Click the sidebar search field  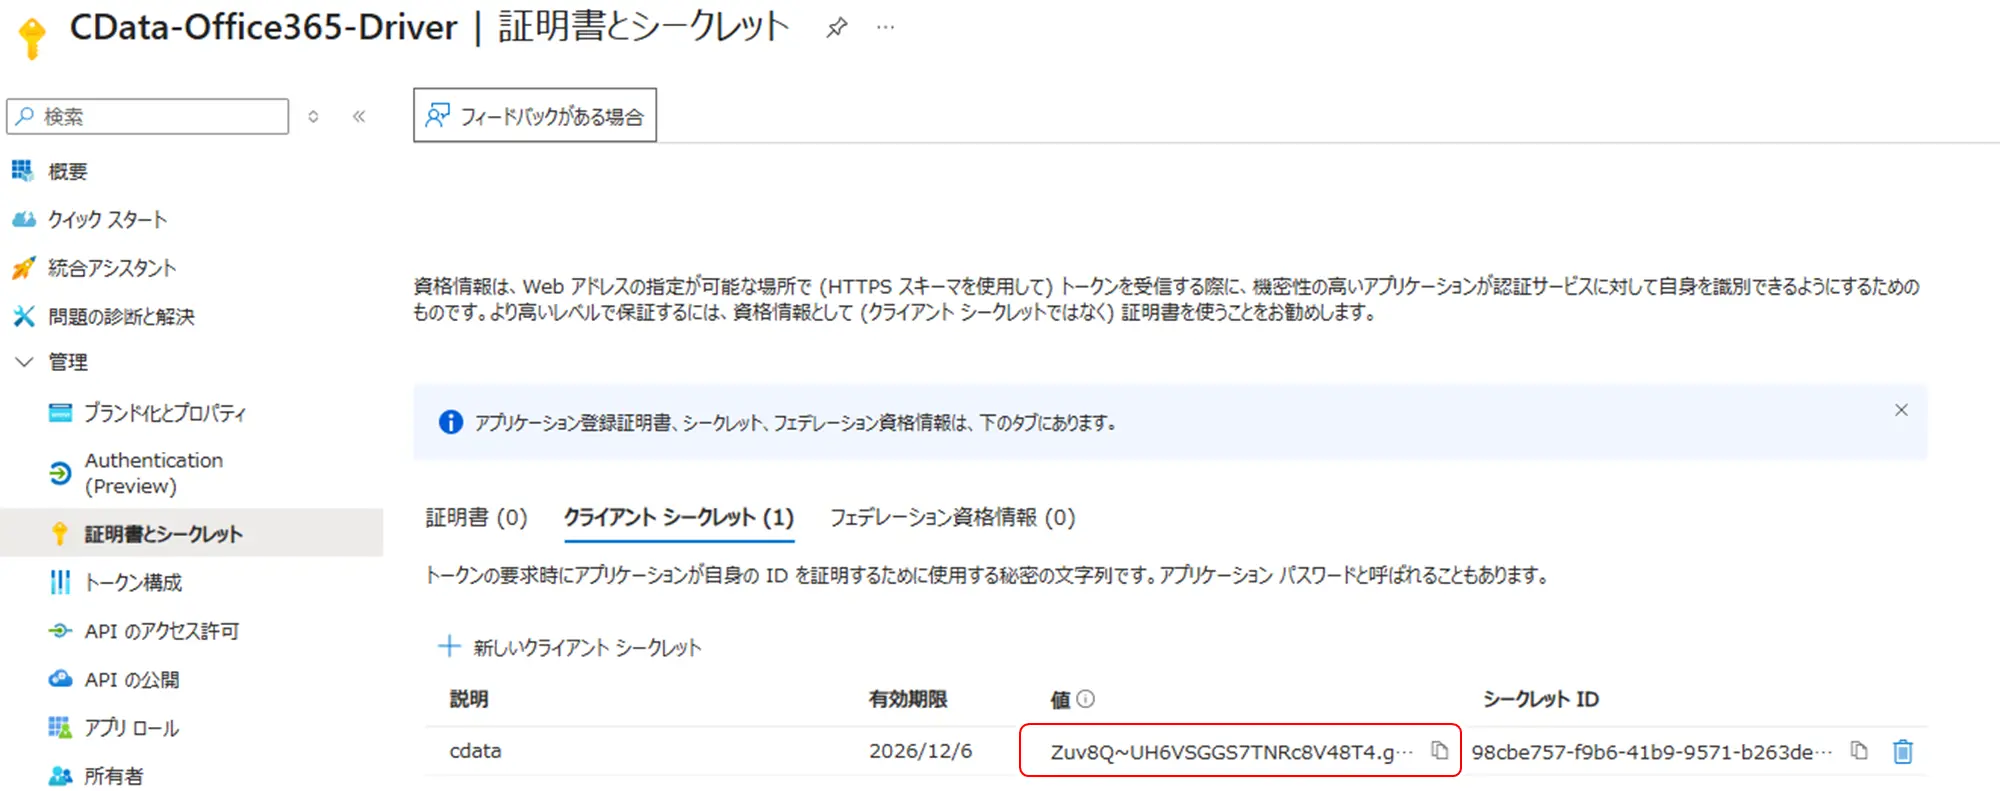coord(148,116)
